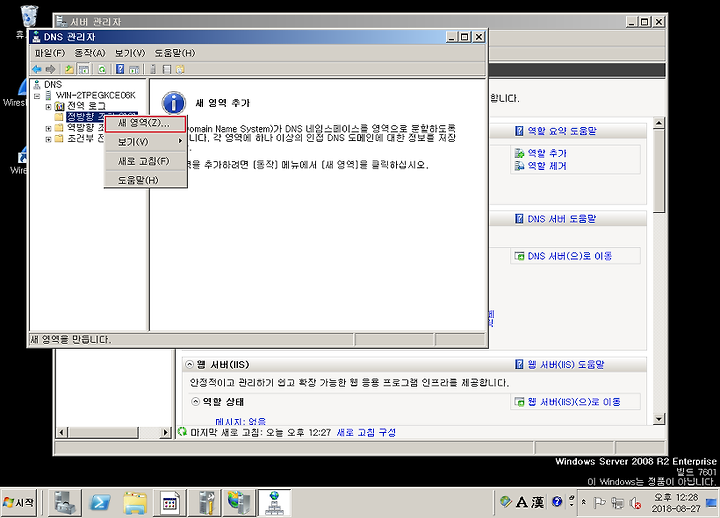Click the Server Manager tree horizontal scrollbar left arrow
The height and width of the screenshot is (518, 720).
62,433
